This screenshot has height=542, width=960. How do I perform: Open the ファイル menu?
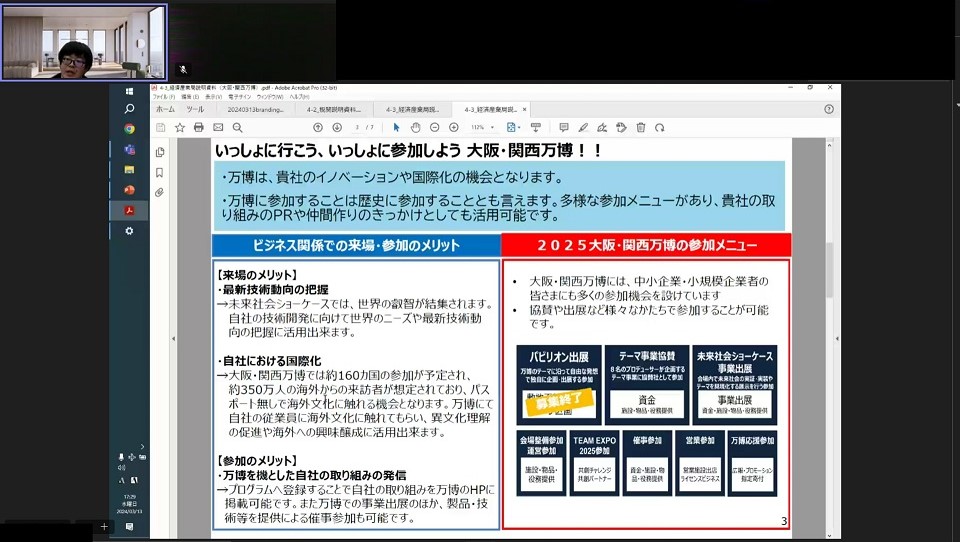click(x=160, y=97)
